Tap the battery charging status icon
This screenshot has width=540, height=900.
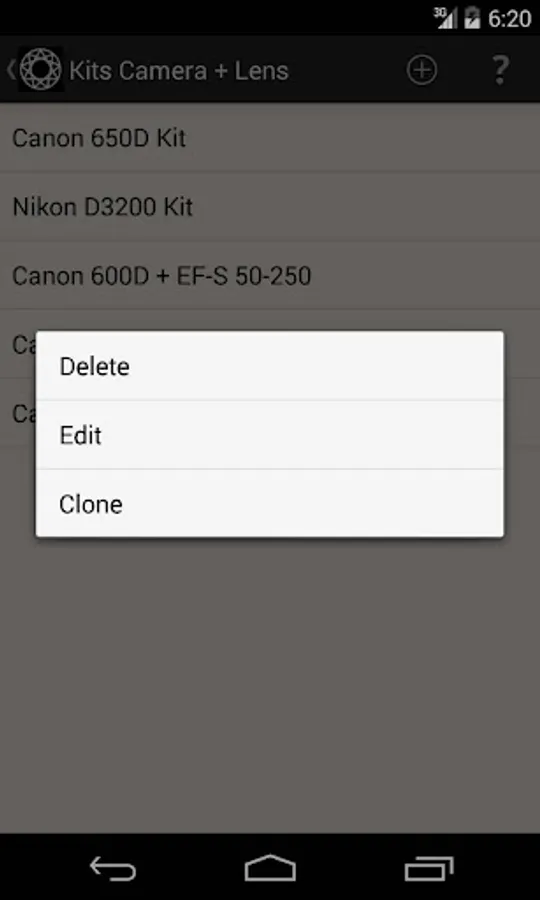click(x=472, y=18)
